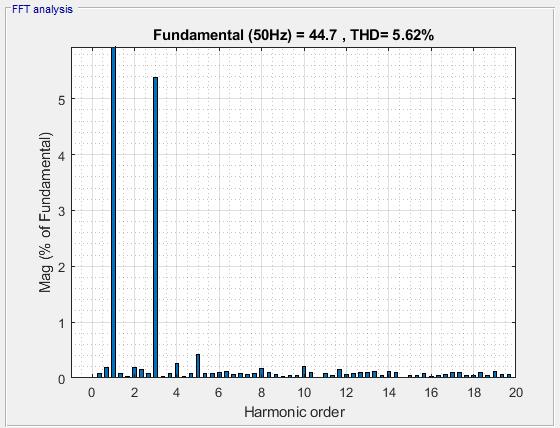Viewport: 560px width, 428px height.
Task: Click the y-axis tick label 3
Action: [x=61, y=211]
